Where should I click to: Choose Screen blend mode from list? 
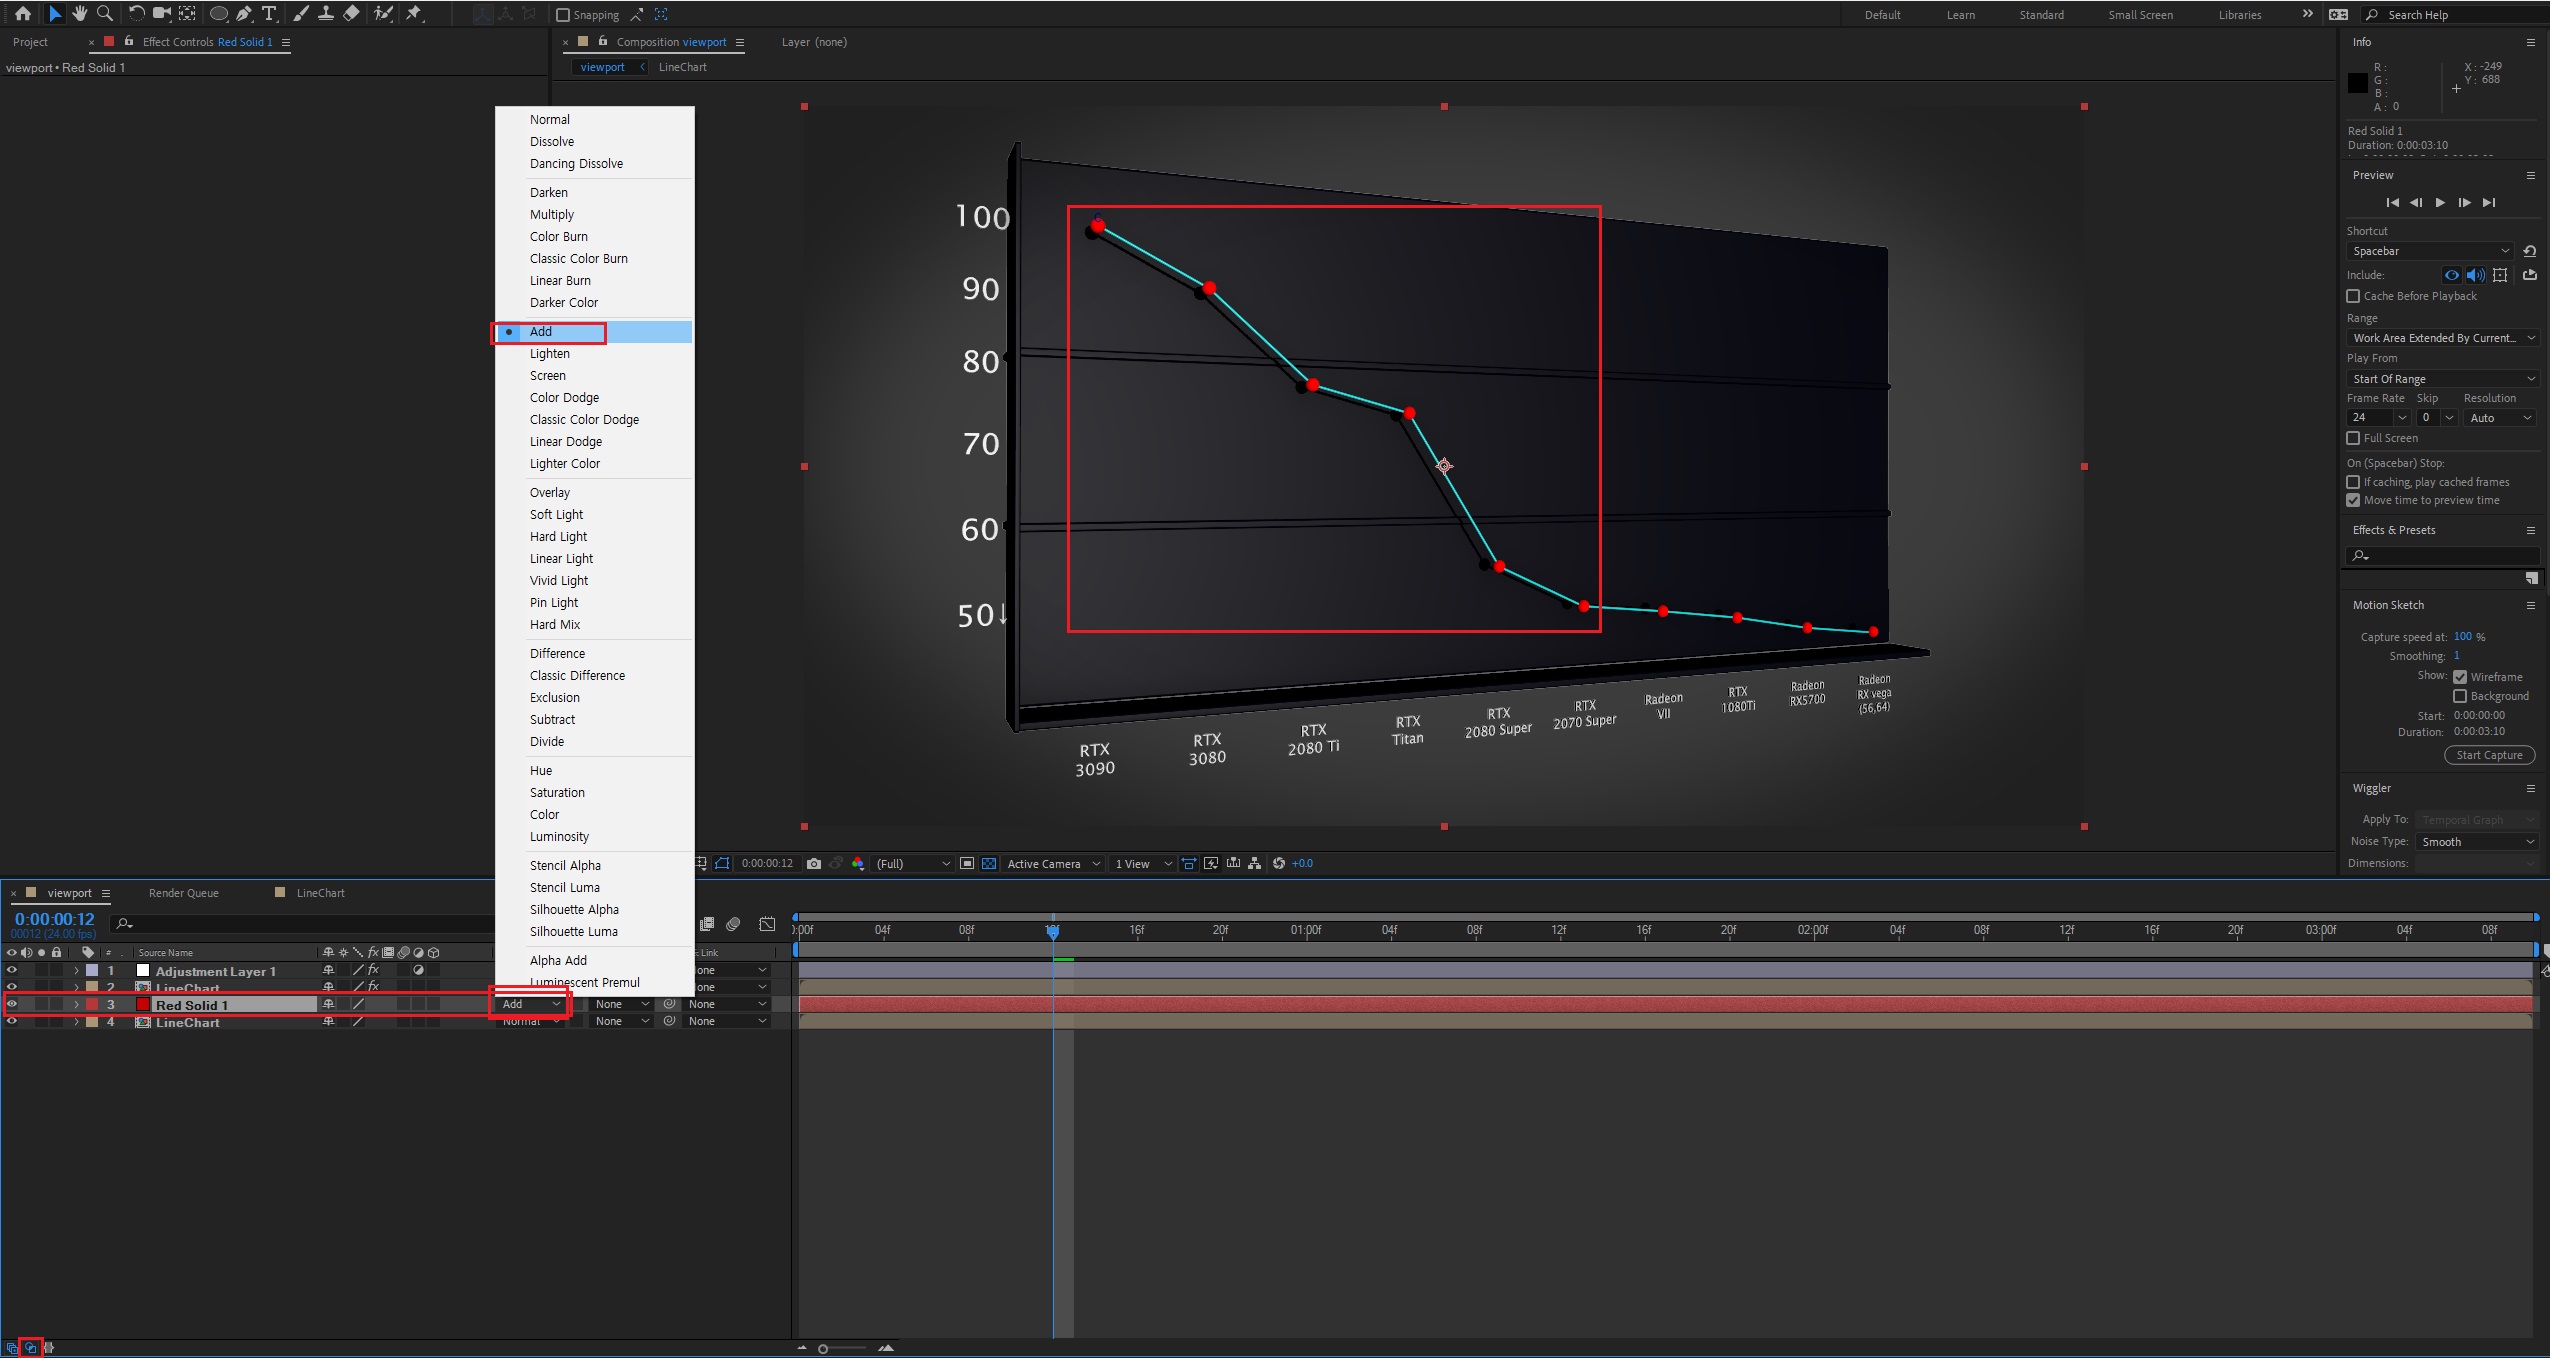548,376
